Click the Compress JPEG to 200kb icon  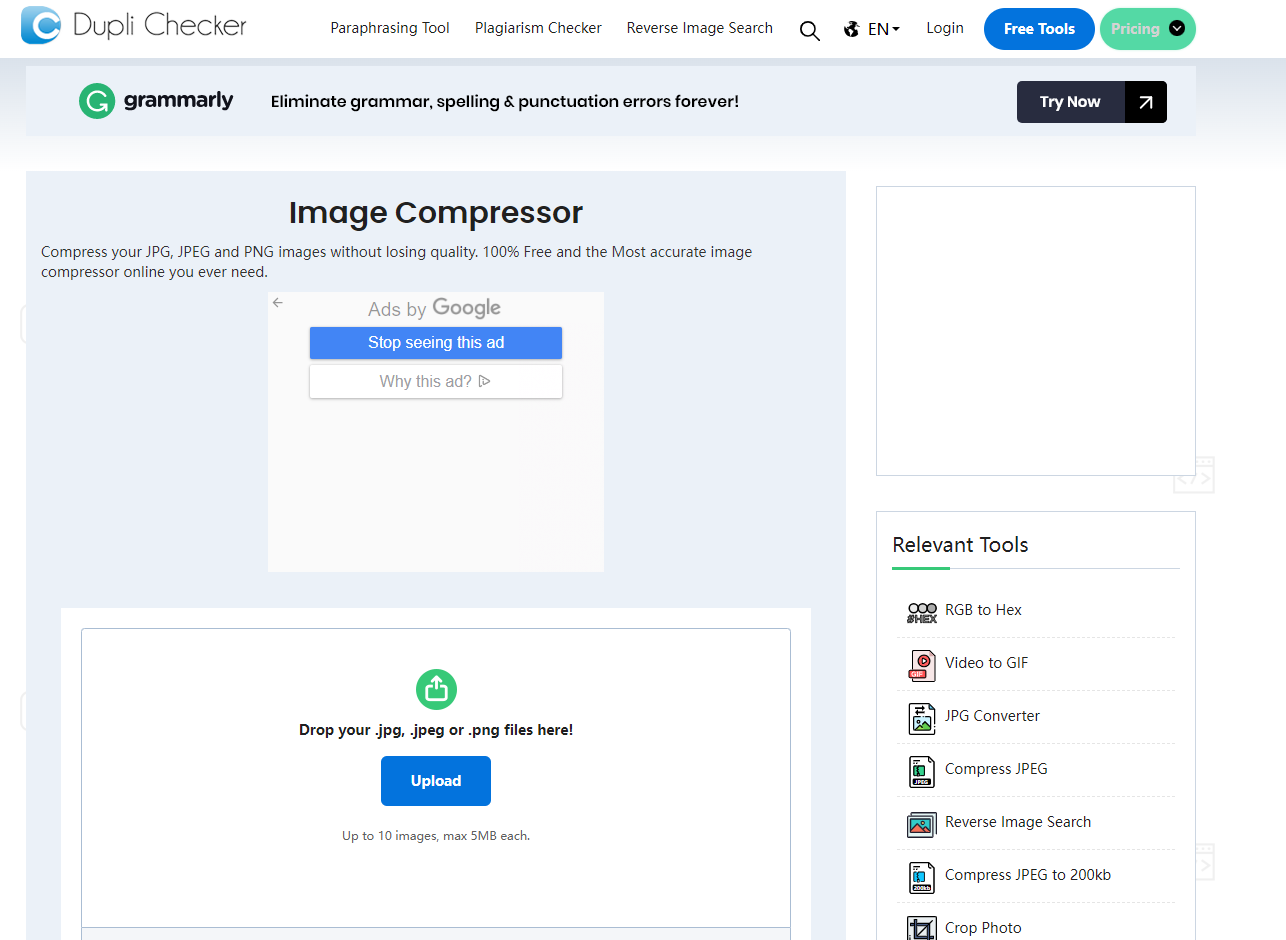click(922, 877)
